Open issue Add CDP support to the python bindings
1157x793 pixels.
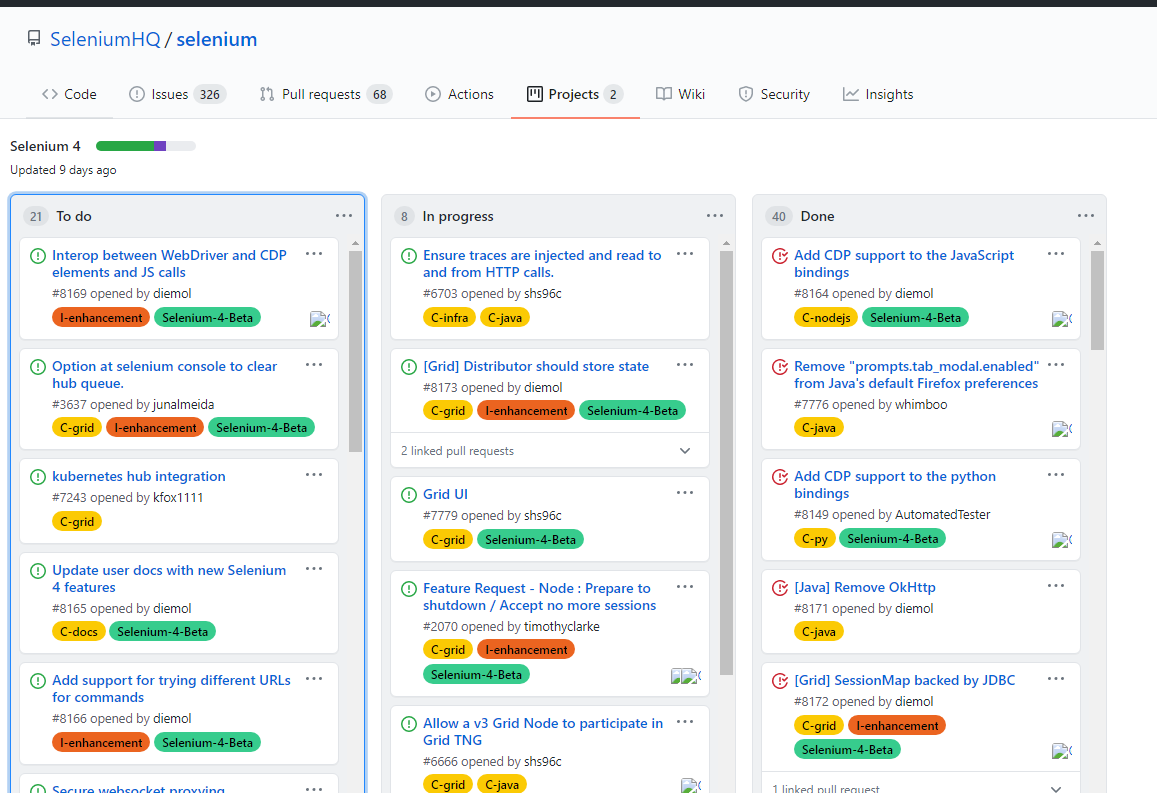[x=895, y=485]
